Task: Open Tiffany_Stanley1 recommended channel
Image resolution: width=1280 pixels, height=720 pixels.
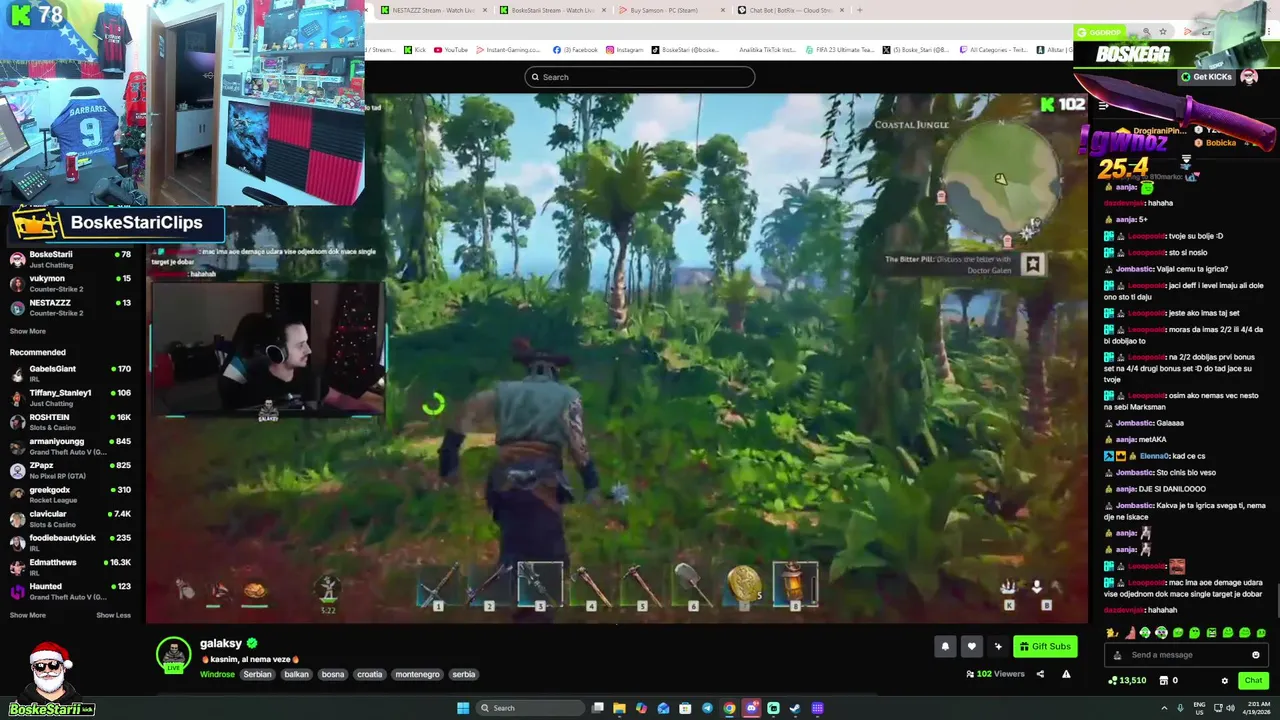Action: (70, 397)
